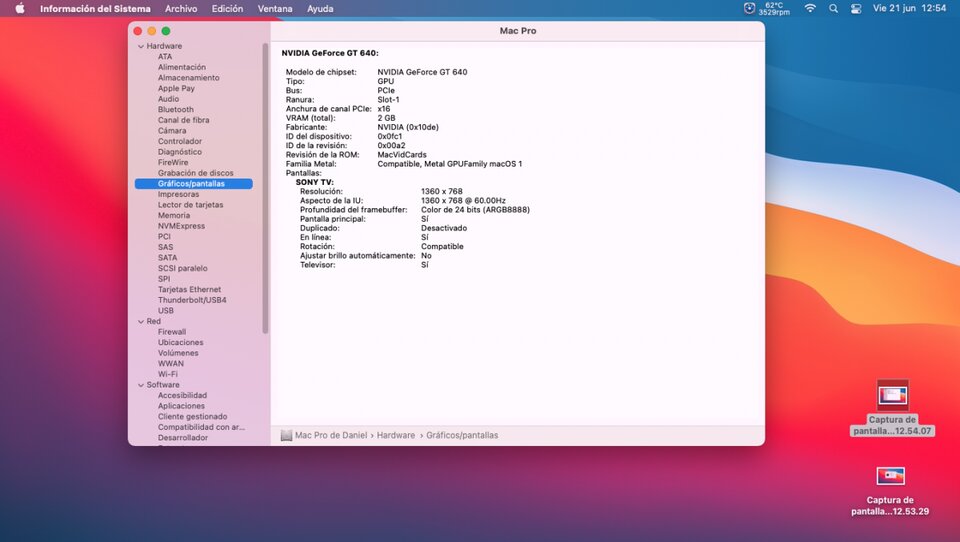The height and width of the screenshot is (542, 960).
Task: Click the Wi-Fi status icon
Action: (x=810, y=8)
